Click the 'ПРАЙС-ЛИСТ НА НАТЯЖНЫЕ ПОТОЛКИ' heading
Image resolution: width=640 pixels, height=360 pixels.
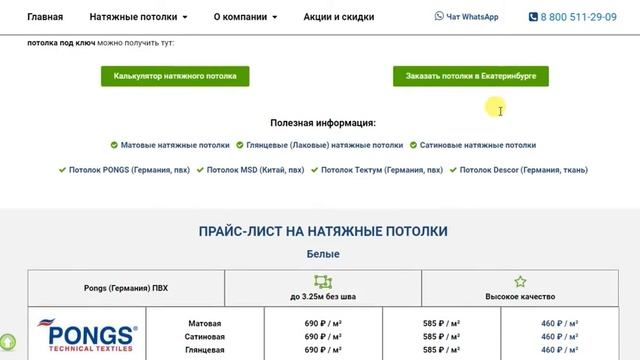(323, 231)
